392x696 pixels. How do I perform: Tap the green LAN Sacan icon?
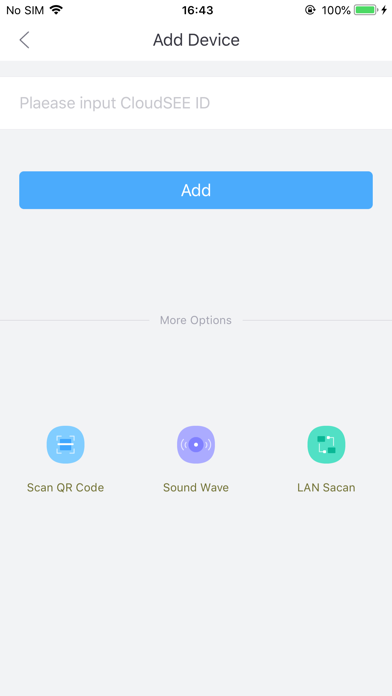click(326, 444)
